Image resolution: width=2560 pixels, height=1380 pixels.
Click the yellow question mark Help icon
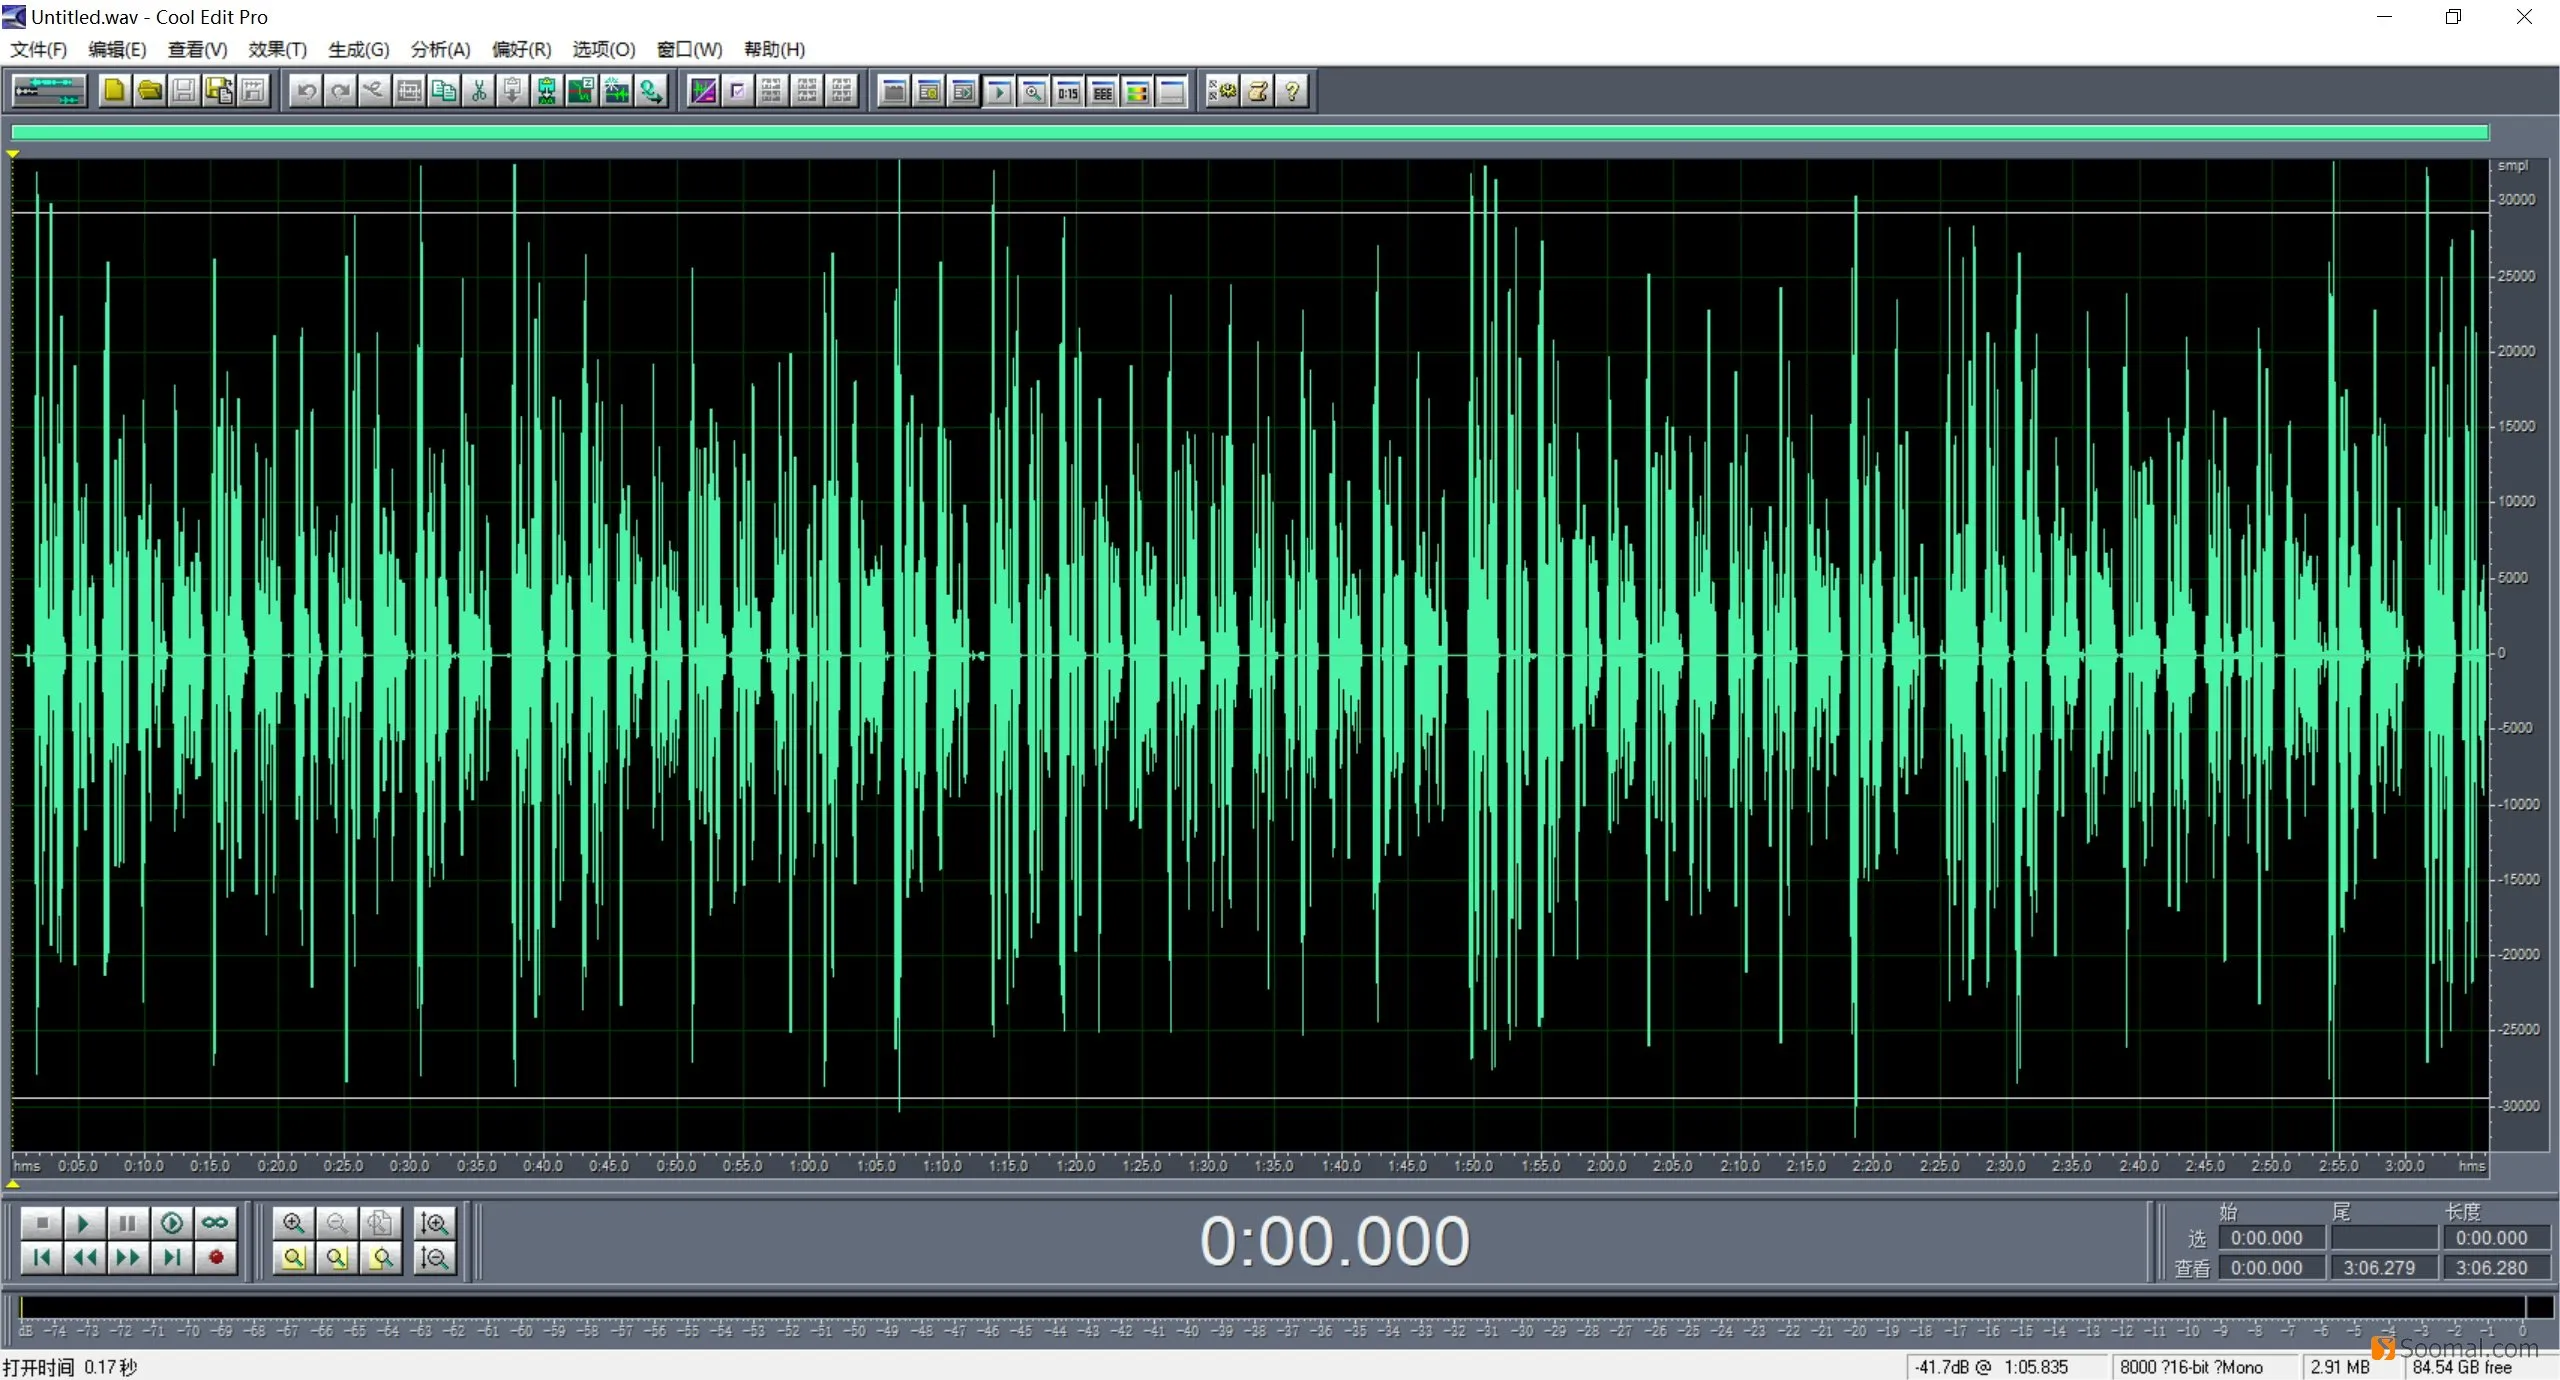coord(1292,91)
